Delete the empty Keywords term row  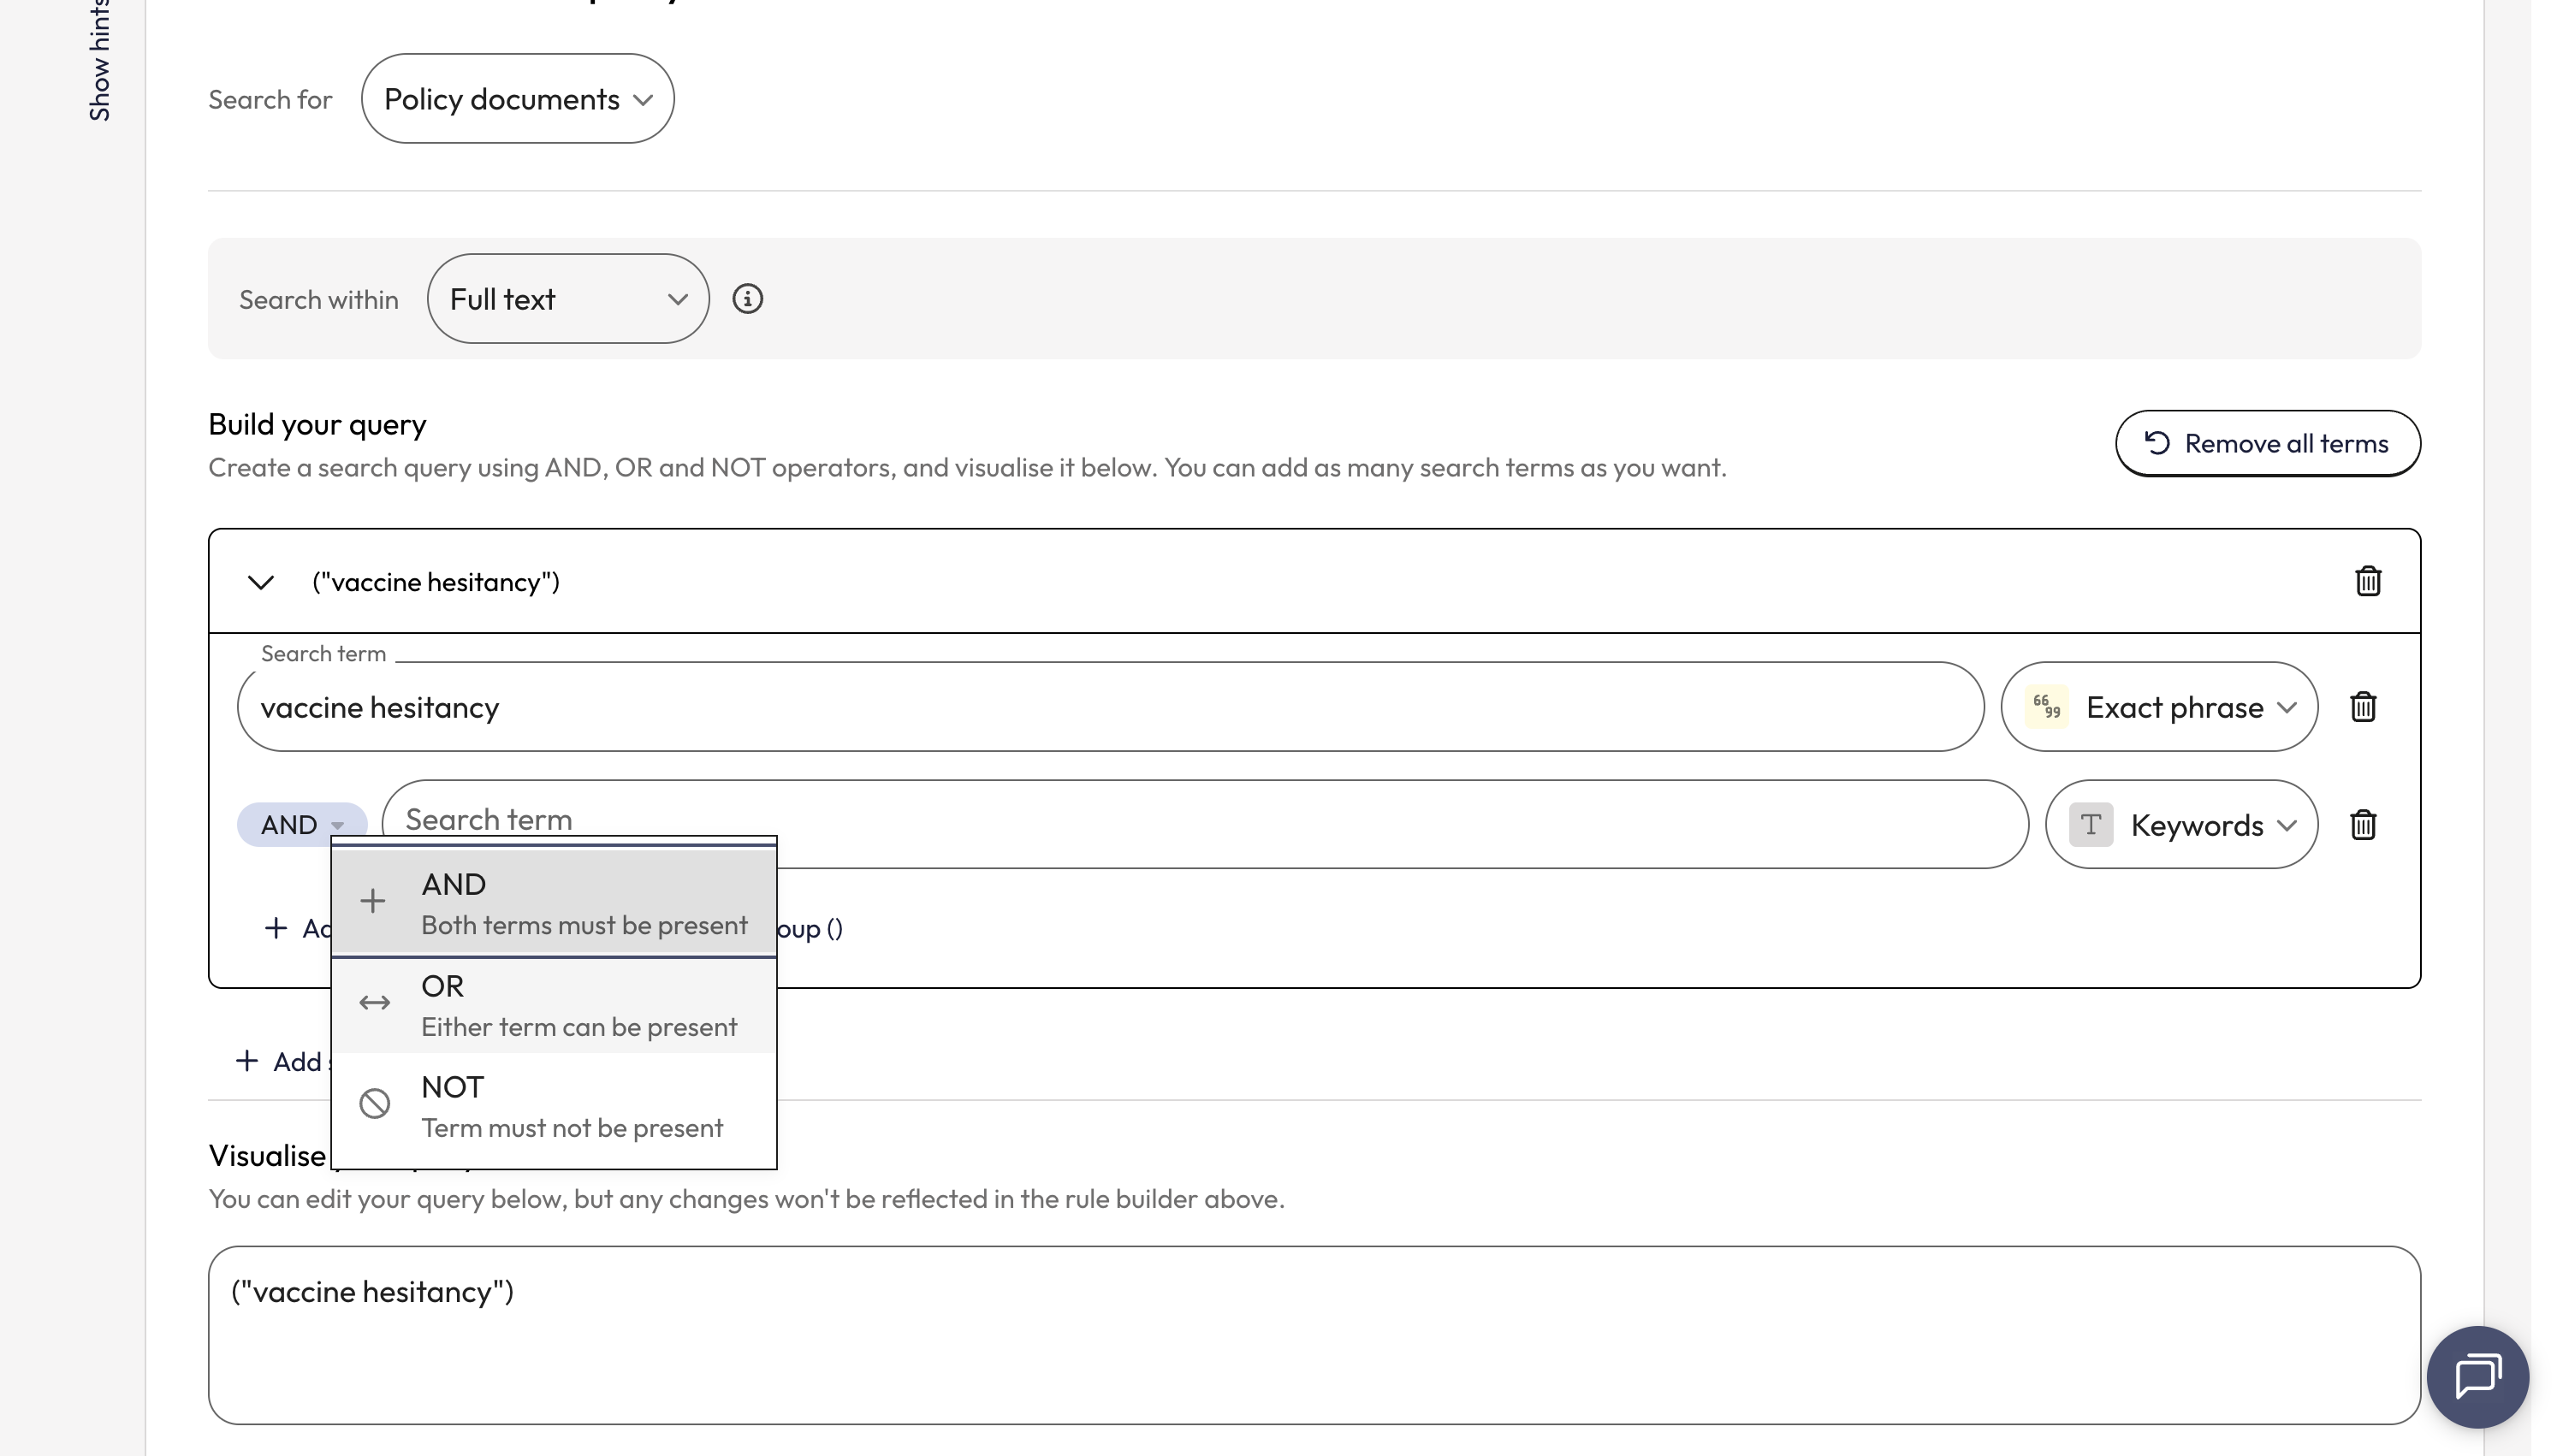click(2362, 825)
